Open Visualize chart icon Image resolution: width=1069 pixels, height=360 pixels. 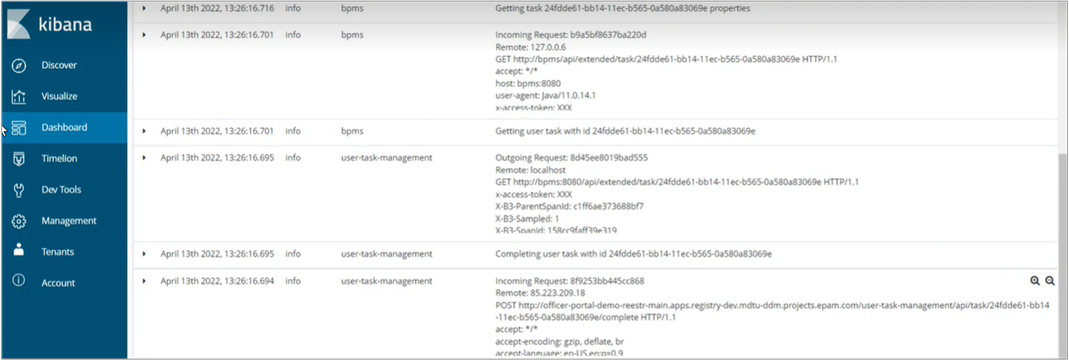[19, 97]
